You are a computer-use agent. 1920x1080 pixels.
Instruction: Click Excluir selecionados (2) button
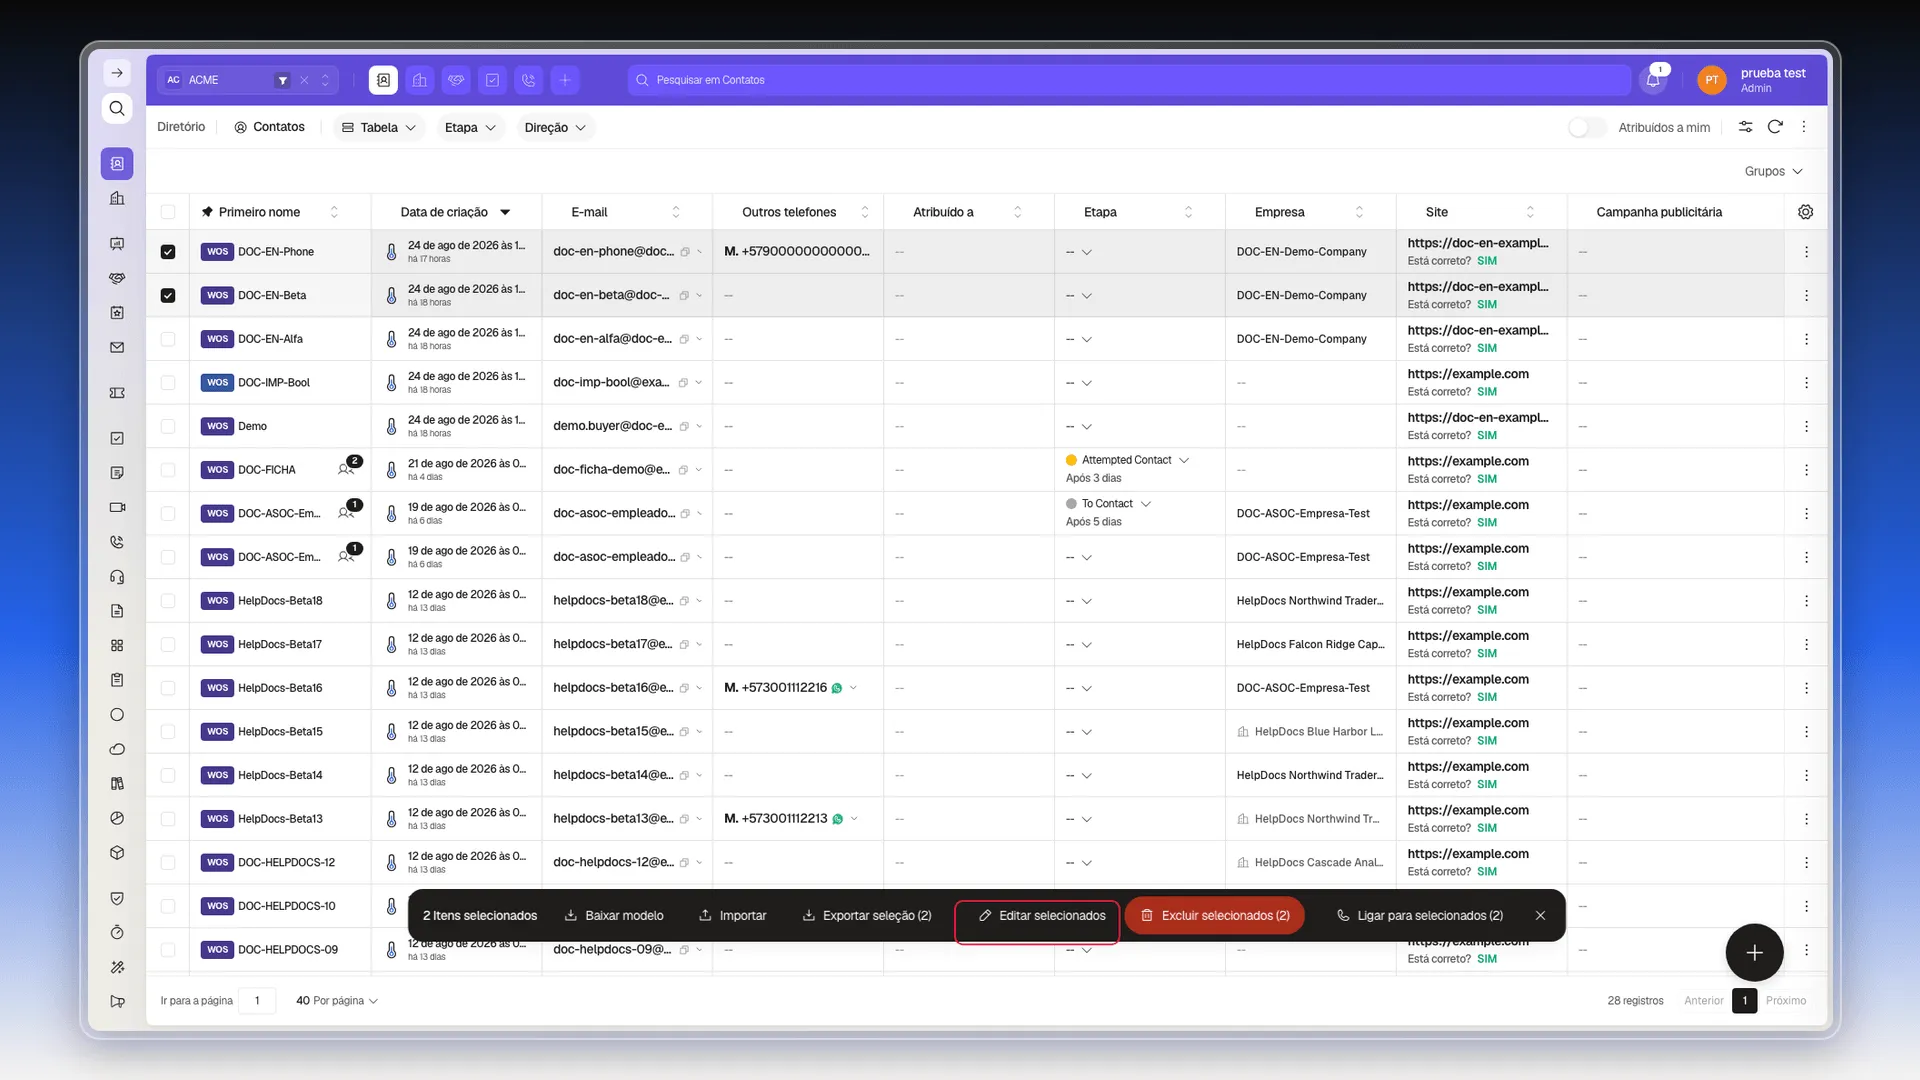tap(1215, 915)
